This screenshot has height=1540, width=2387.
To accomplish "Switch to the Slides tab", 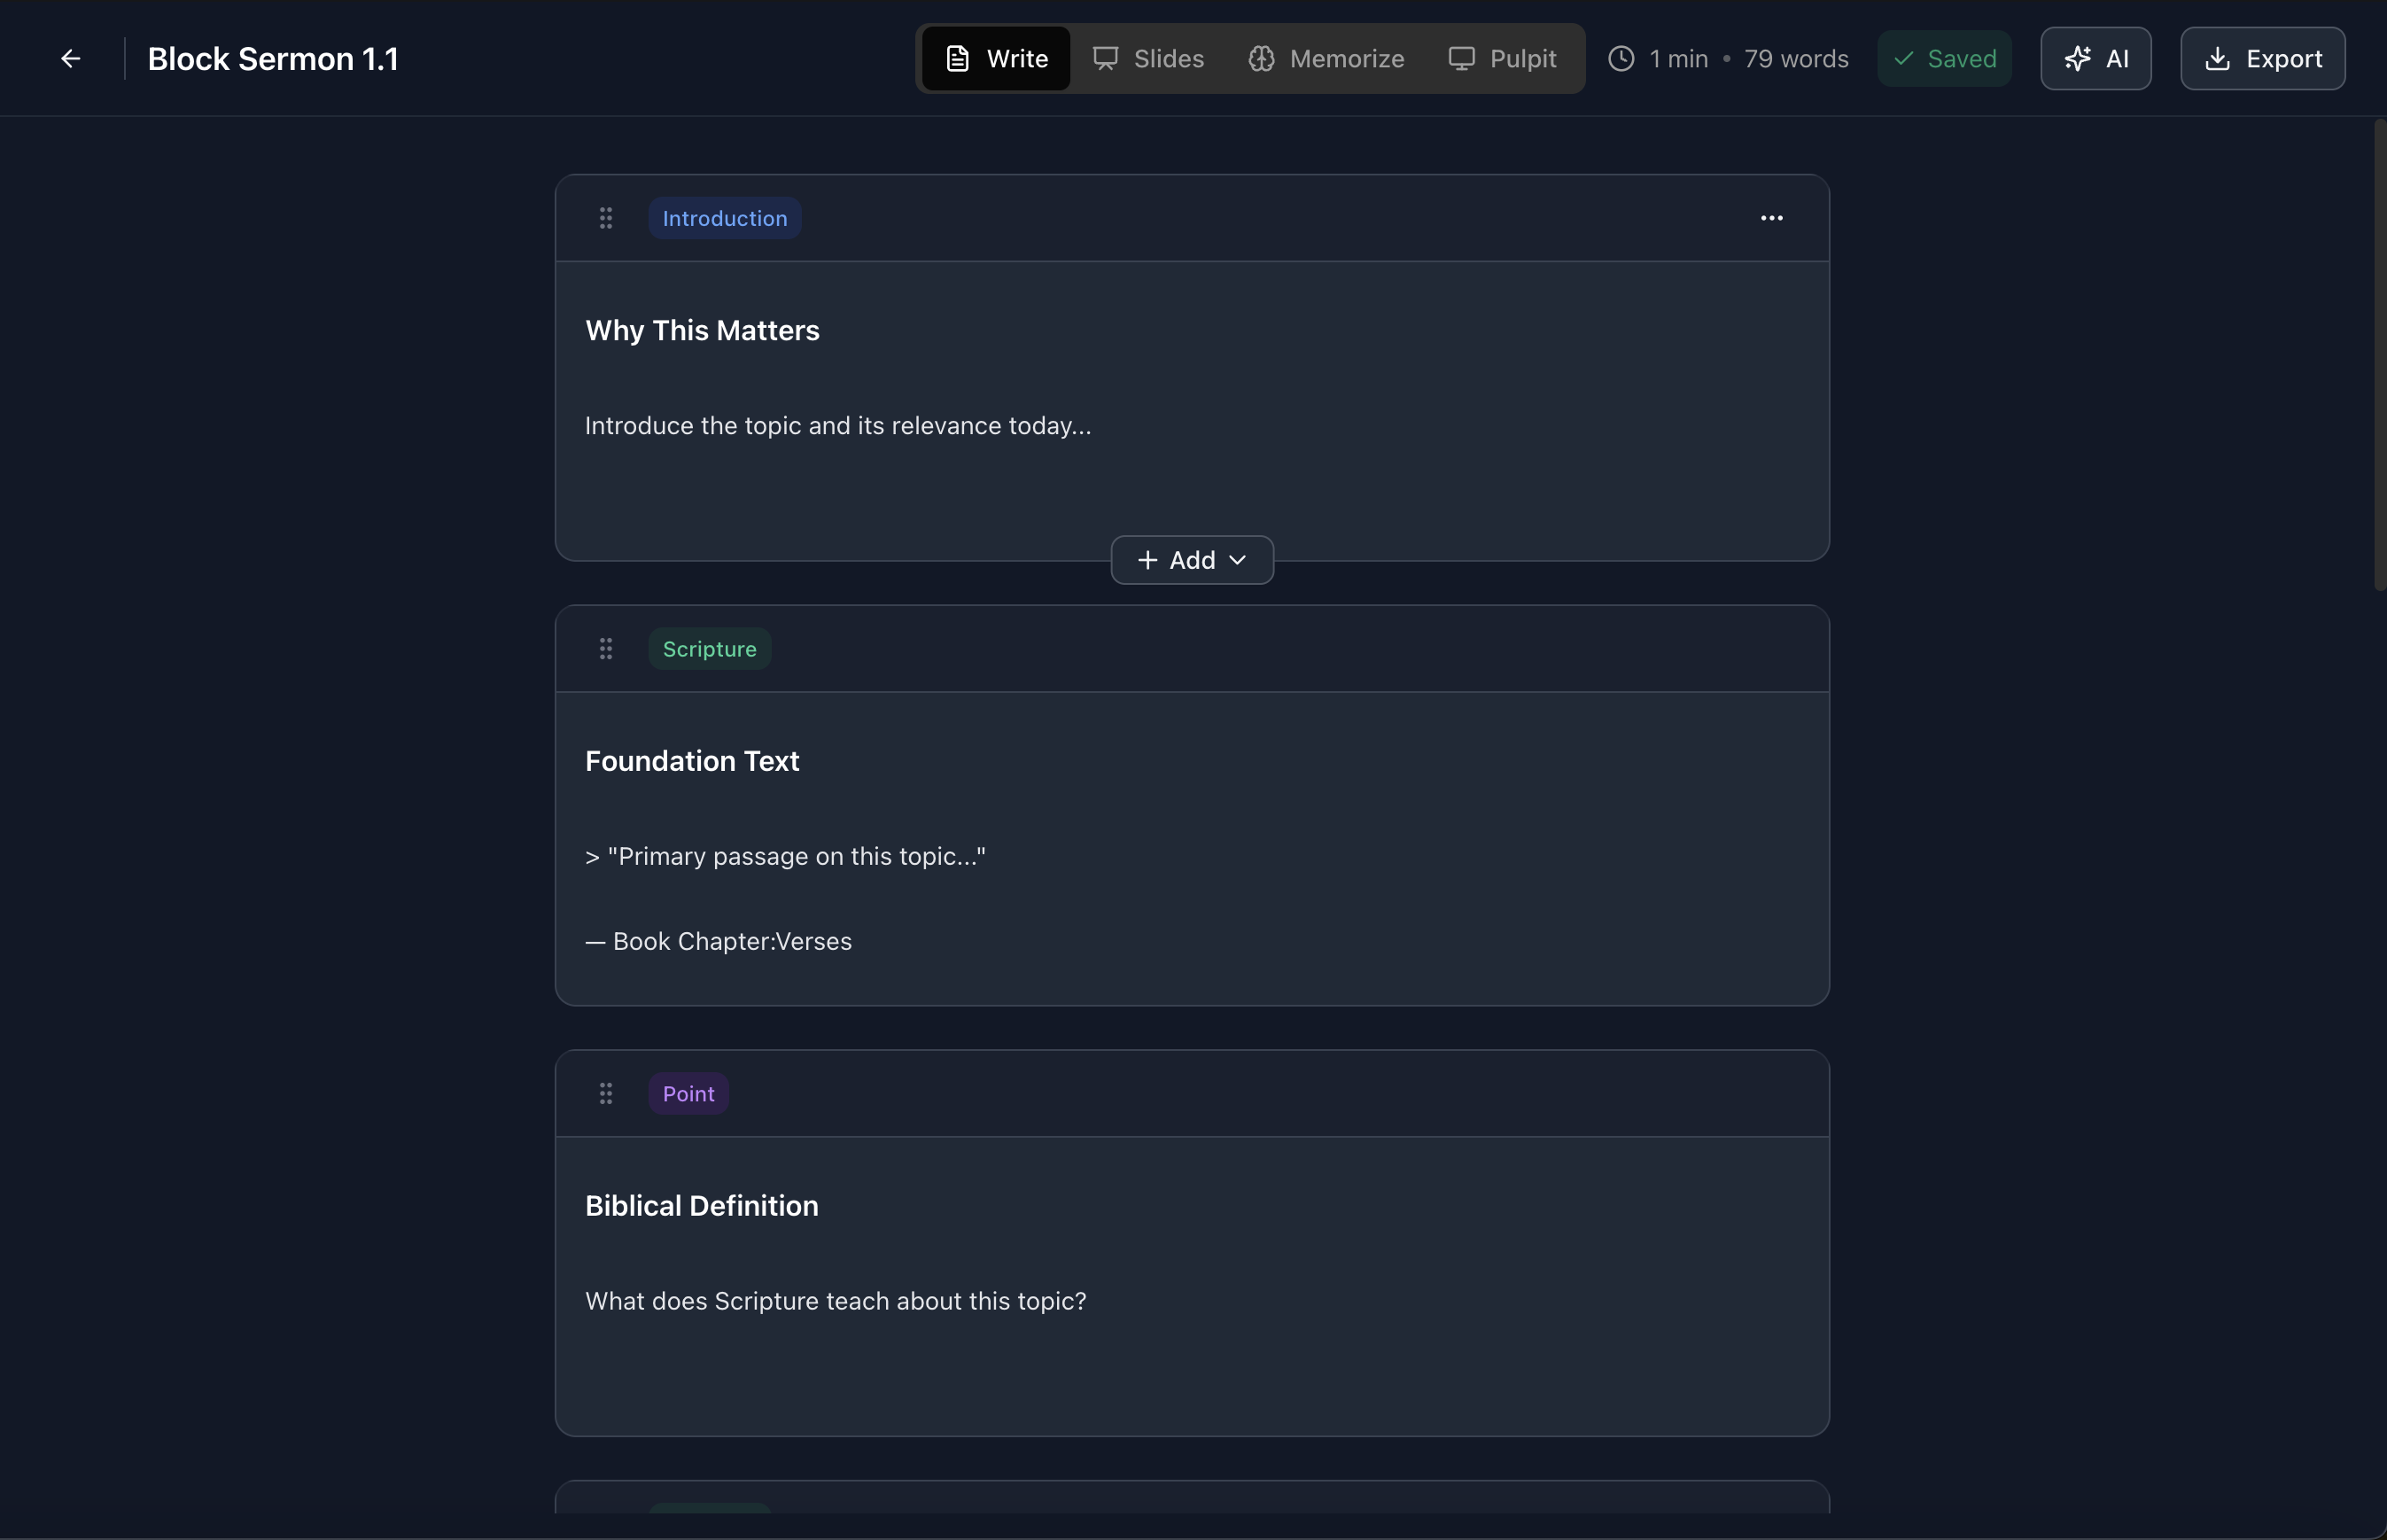I will pyautogui.click(x=1148, y=58).
